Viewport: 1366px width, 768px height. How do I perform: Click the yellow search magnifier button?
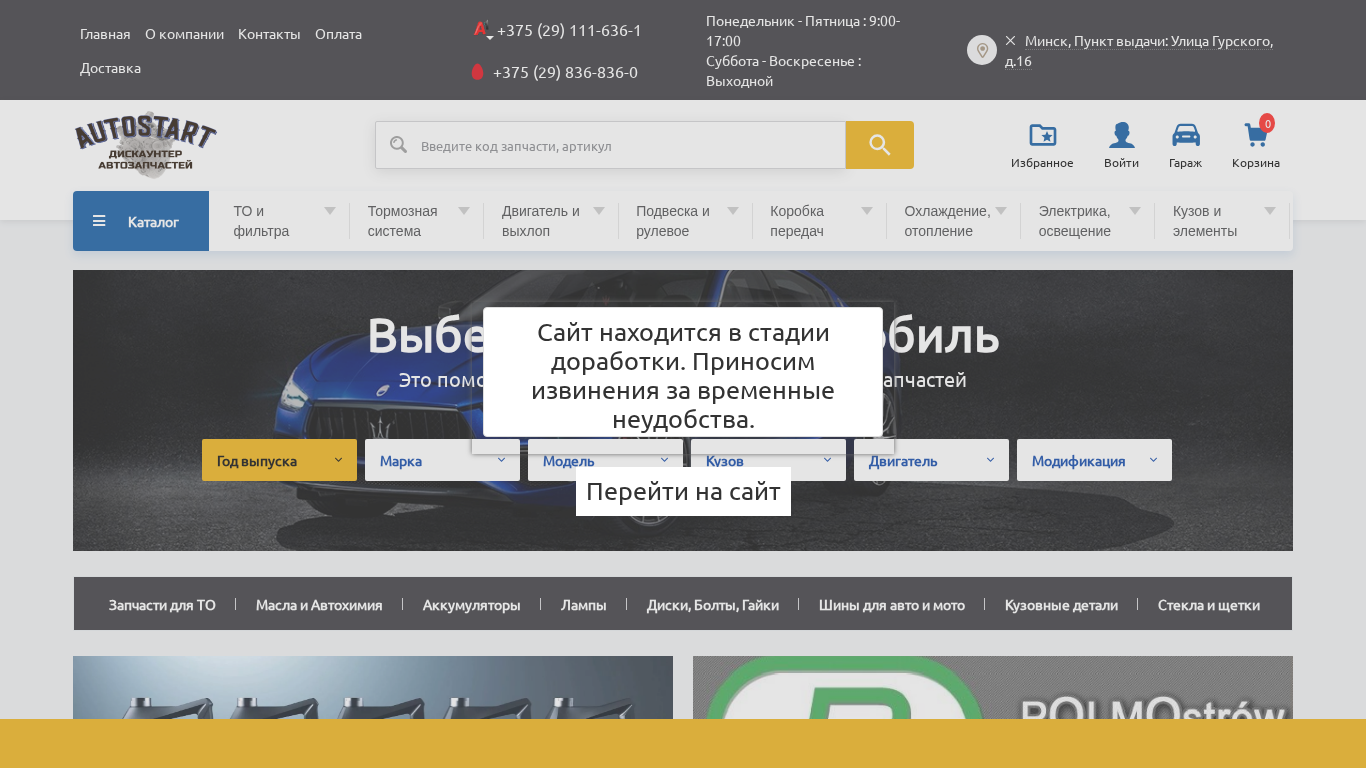pyautogui.click(x=879, y=145)
